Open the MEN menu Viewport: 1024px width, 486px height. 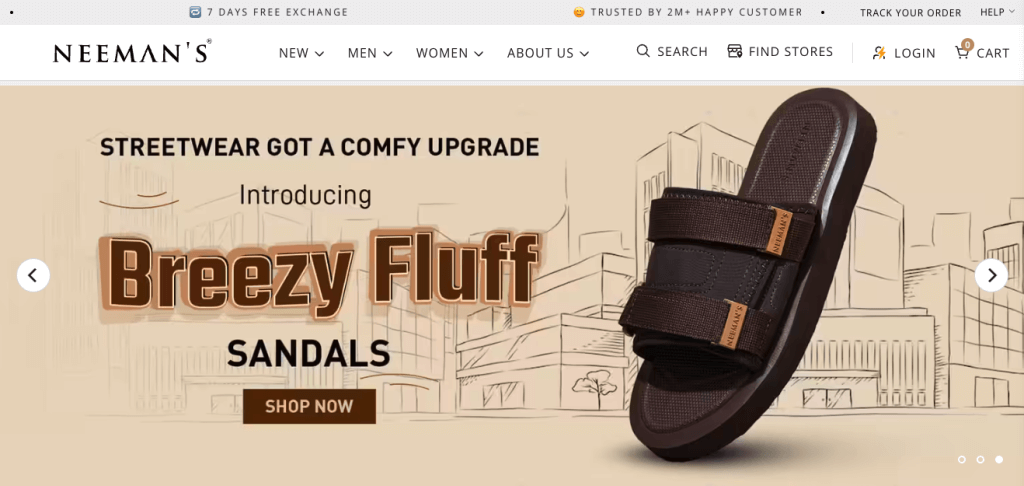370,53
